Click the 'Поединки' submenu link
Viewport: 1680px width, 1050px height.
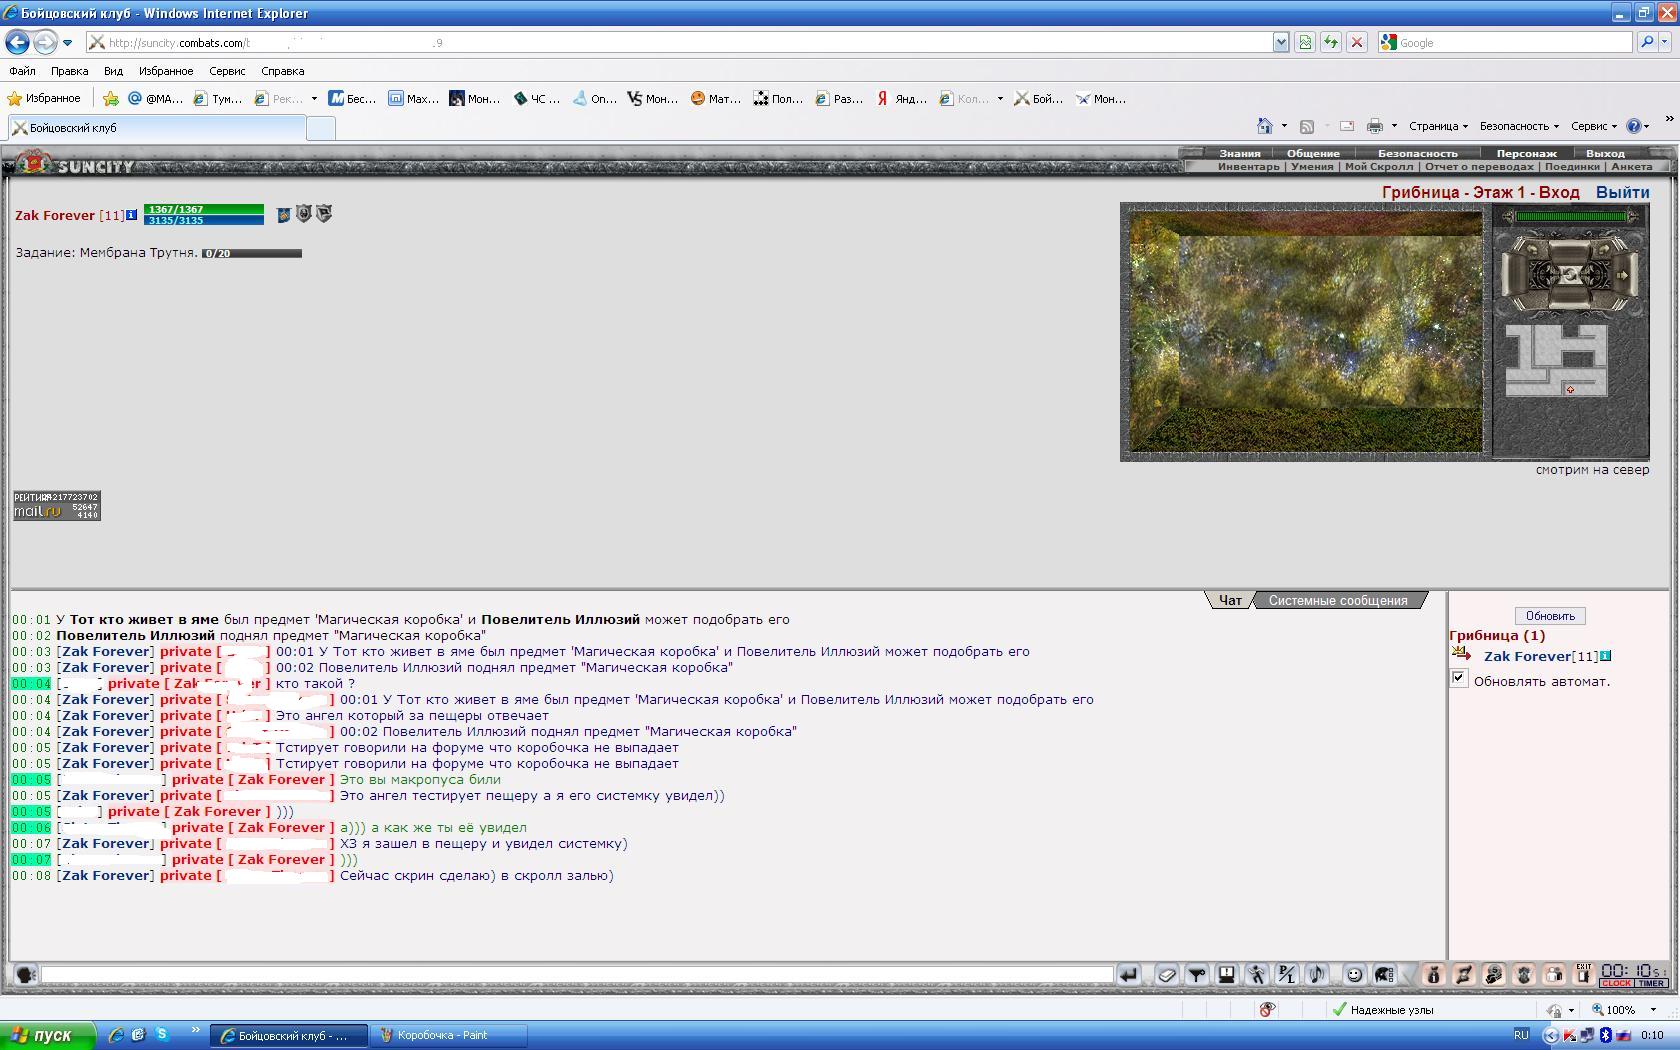tap(1572, 166)
